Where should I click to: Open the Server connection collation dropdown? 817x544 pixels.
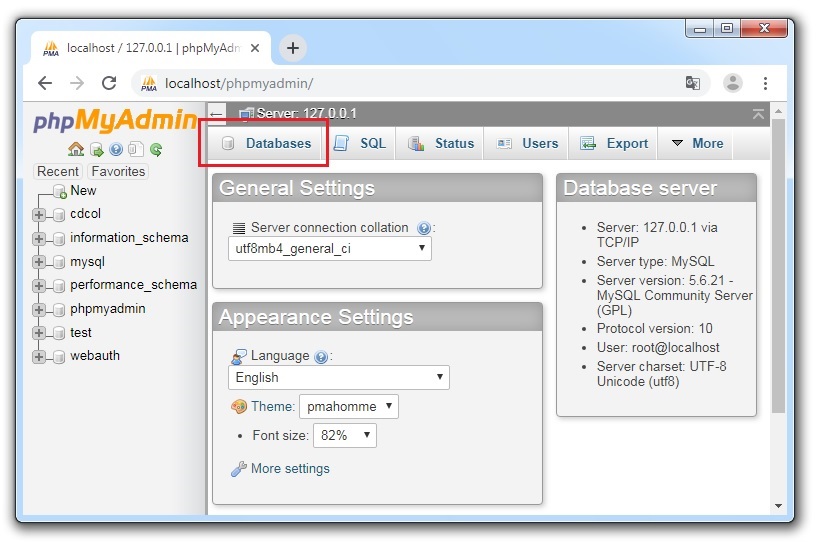[x=330, y=249]
